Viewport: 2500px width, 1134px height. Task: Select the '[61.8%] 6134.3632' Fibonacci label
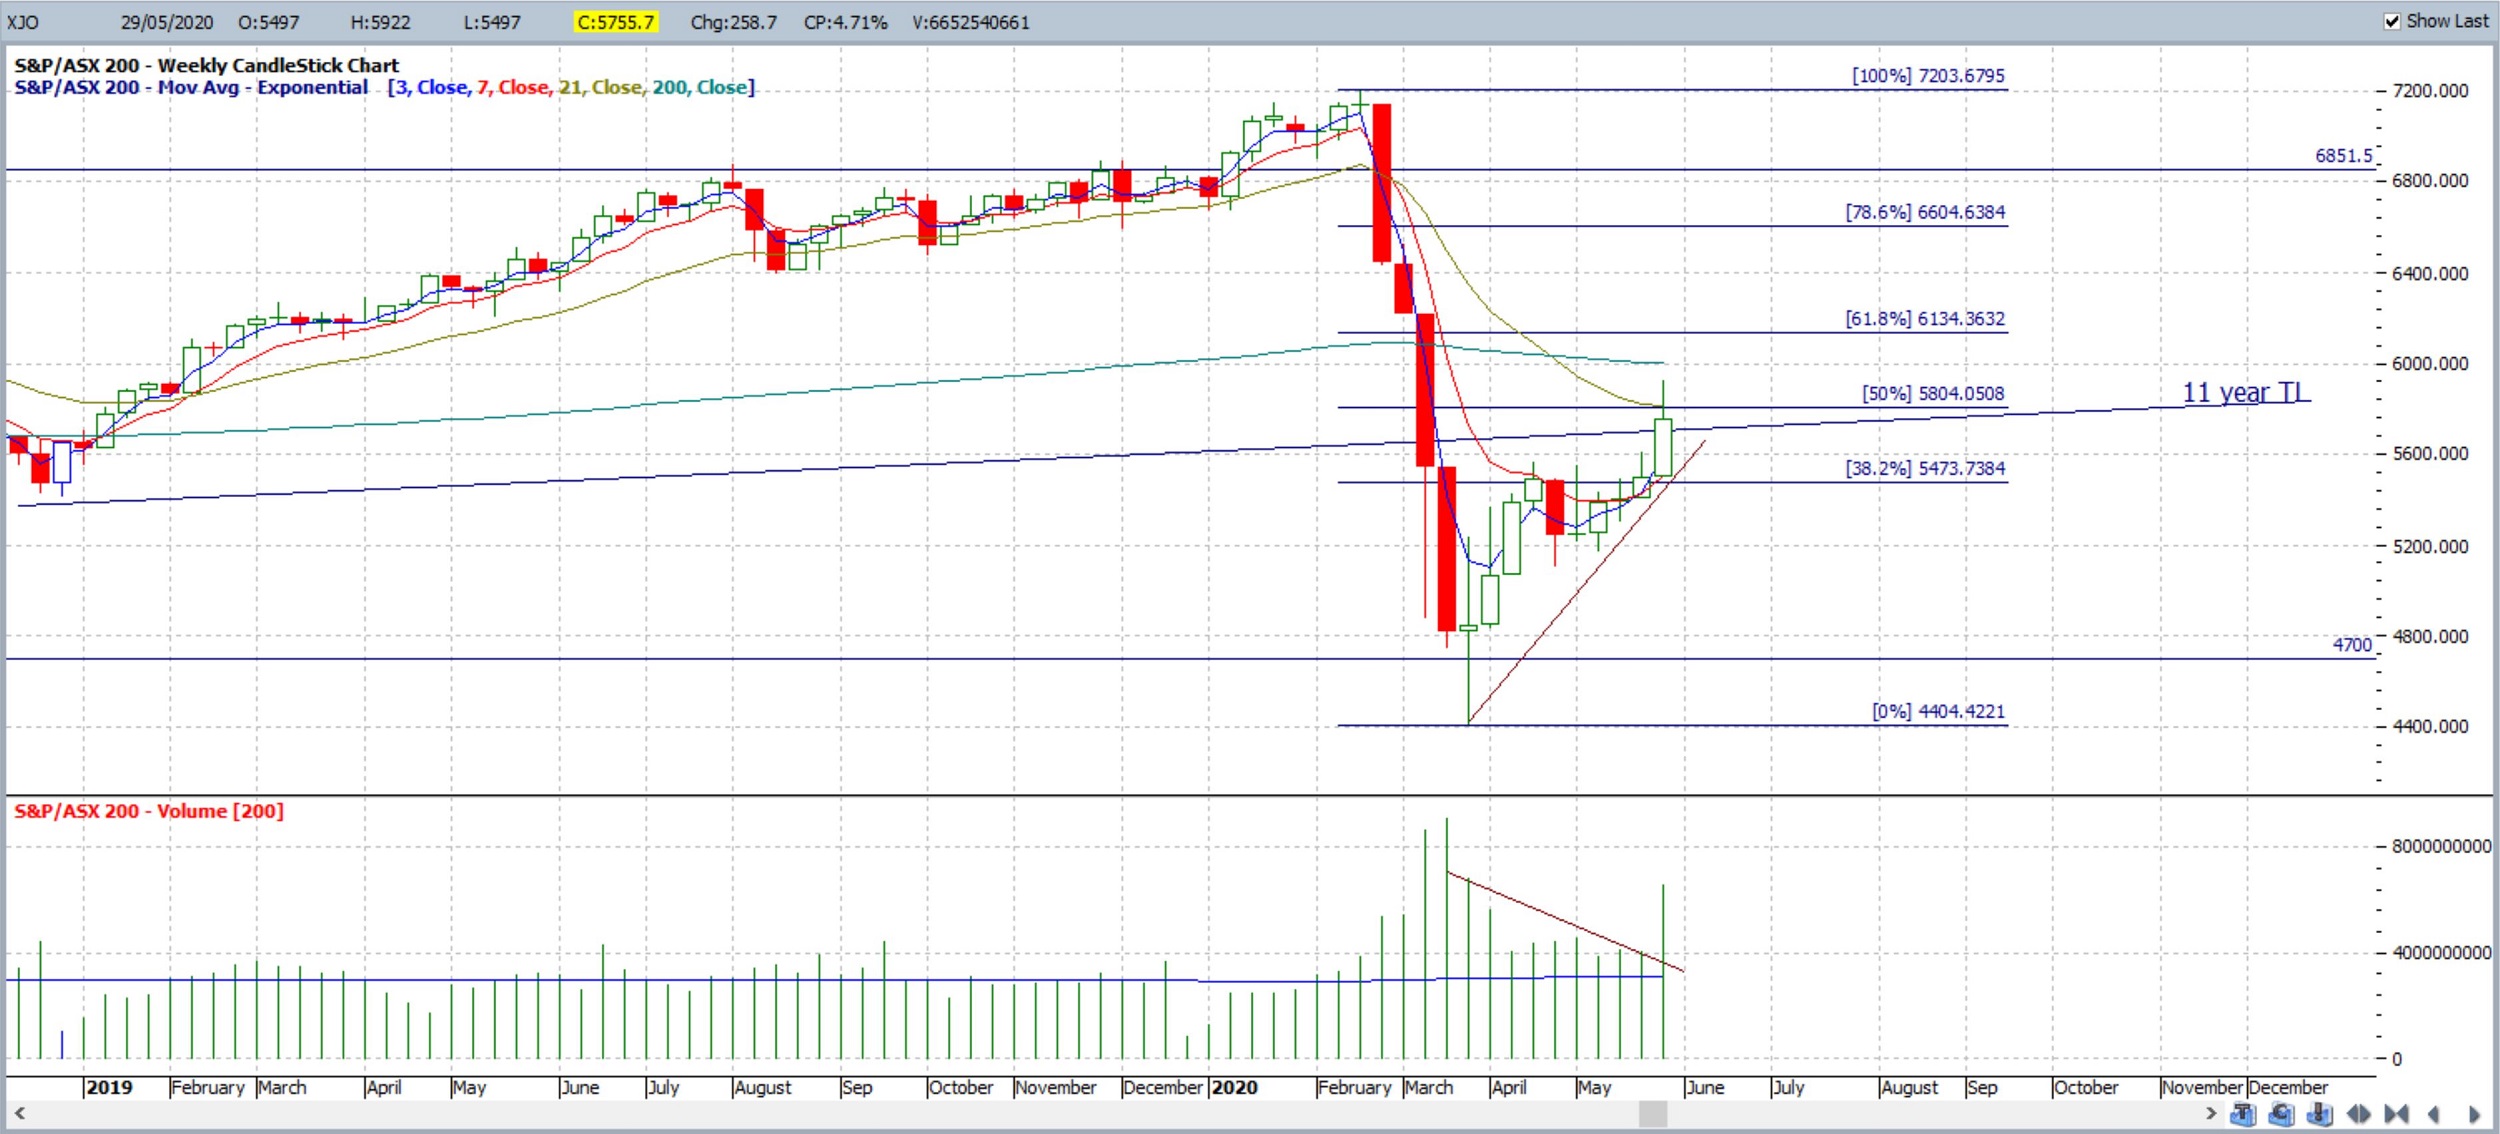(1925, 318)
